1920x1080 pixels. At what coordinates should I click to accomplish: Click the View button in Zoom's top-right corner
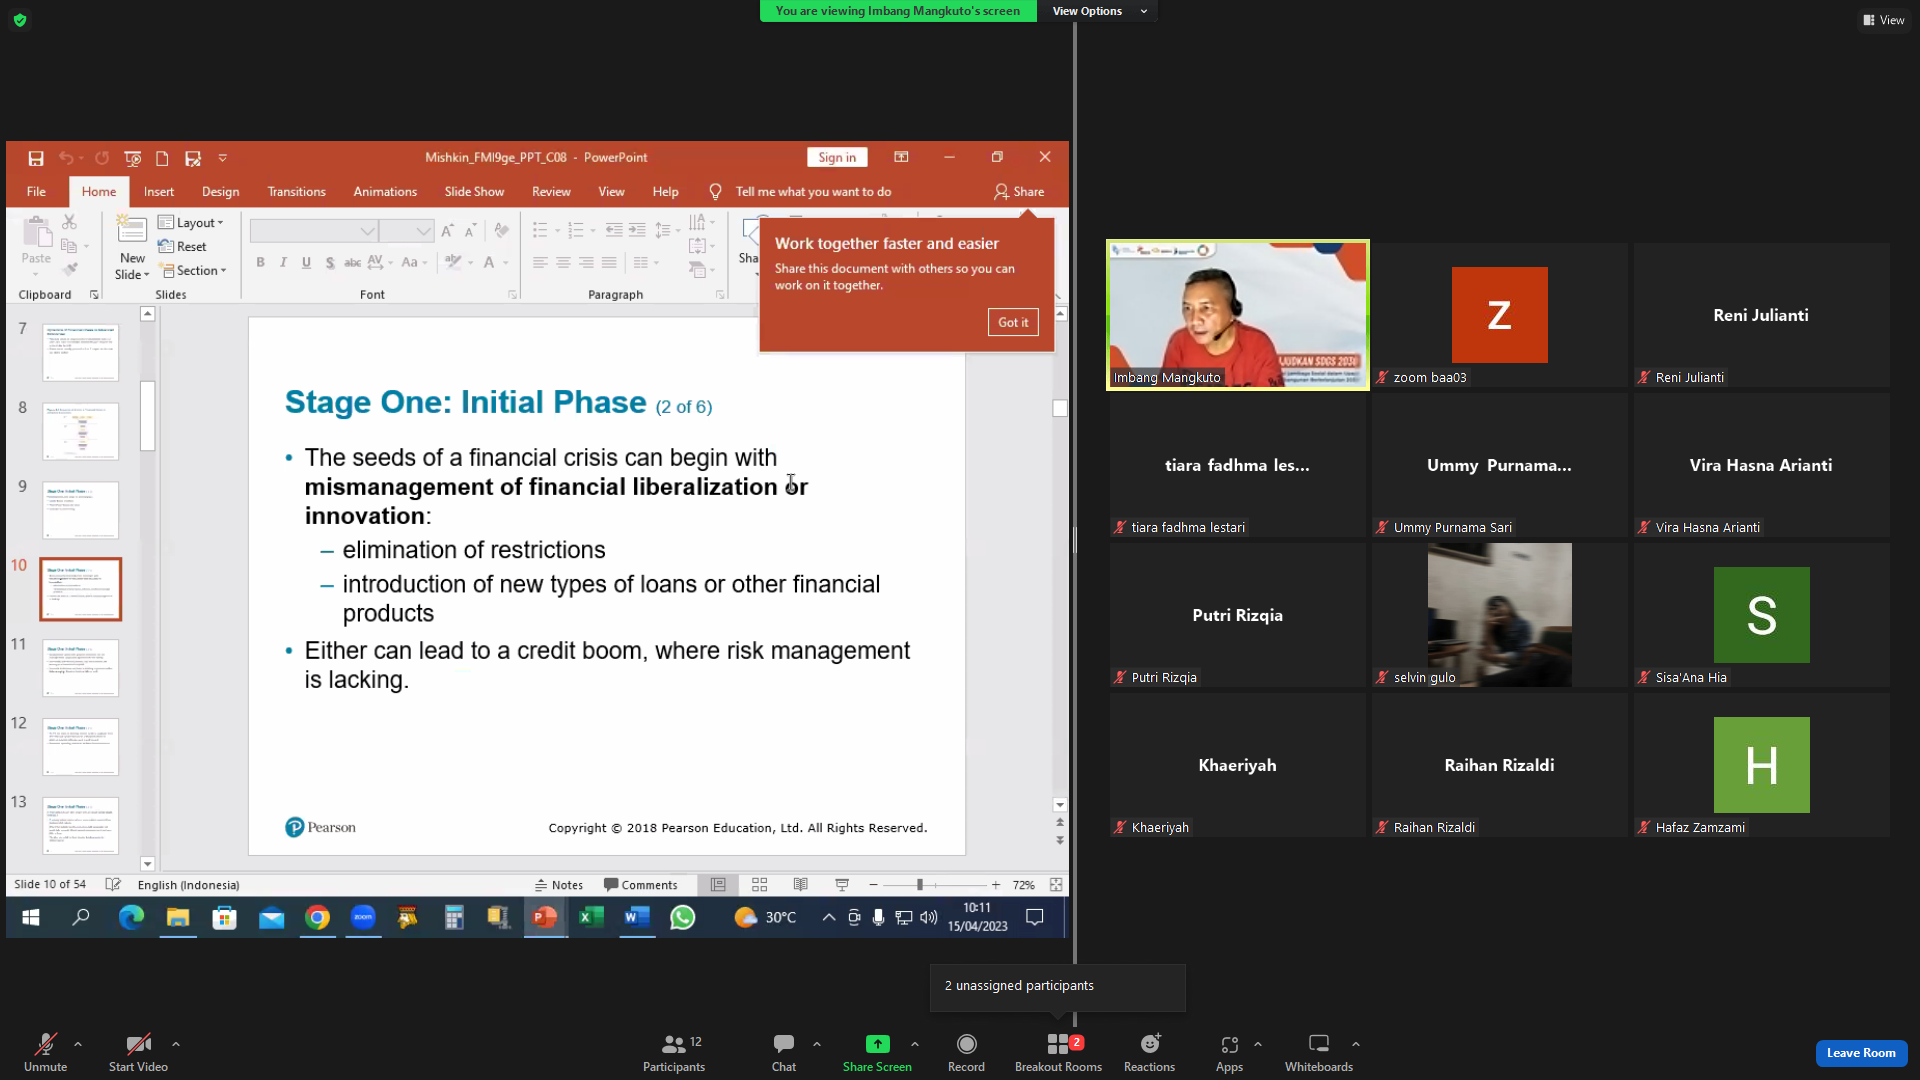[1884, 20]
